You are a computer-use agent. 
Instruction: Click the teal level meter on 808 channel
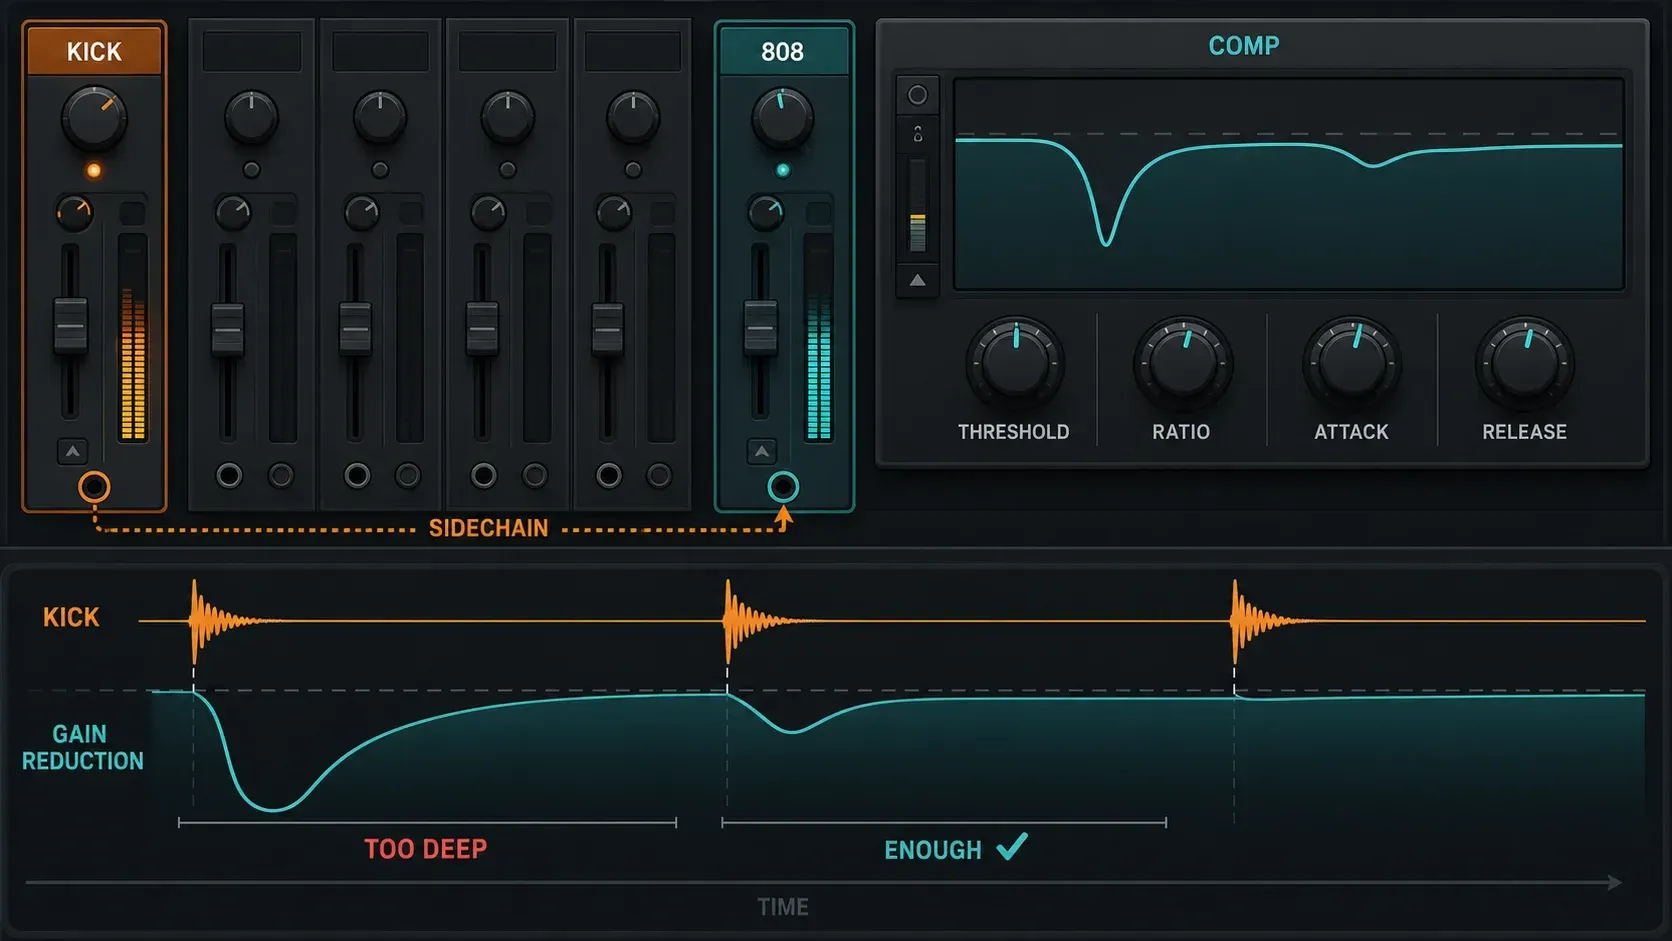[x=819, y=338]
